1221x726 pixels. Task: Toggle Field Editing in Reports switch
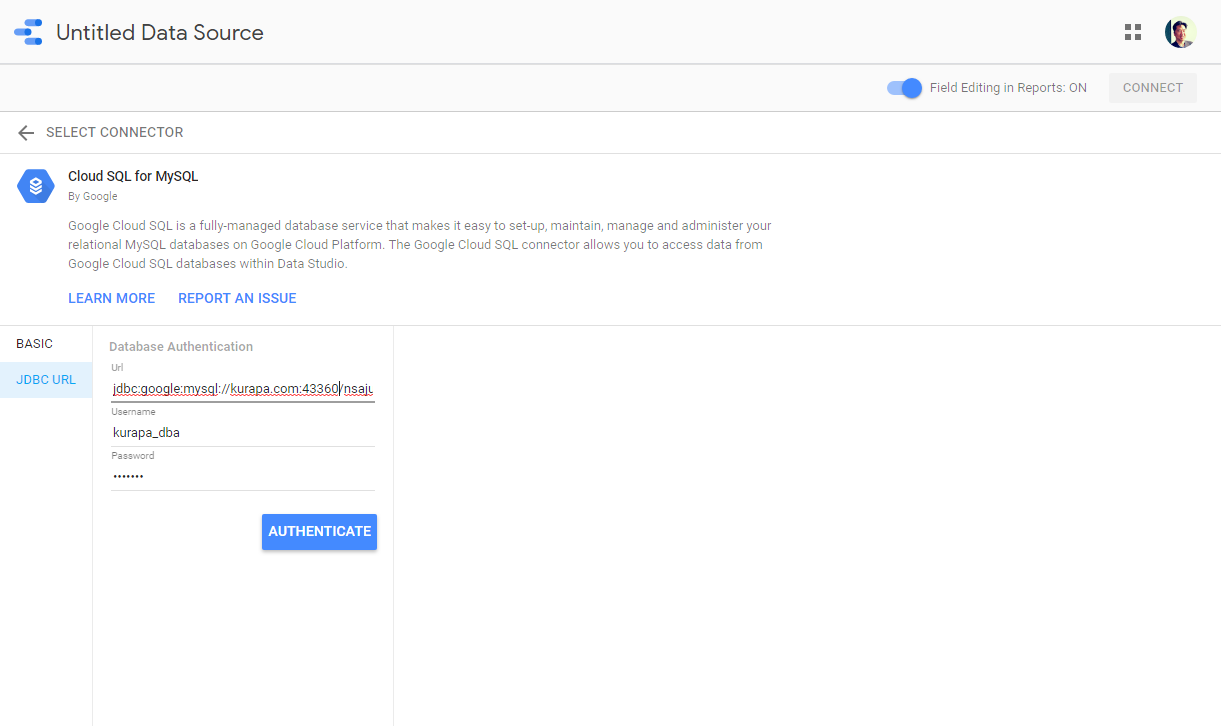coord(904,88)
